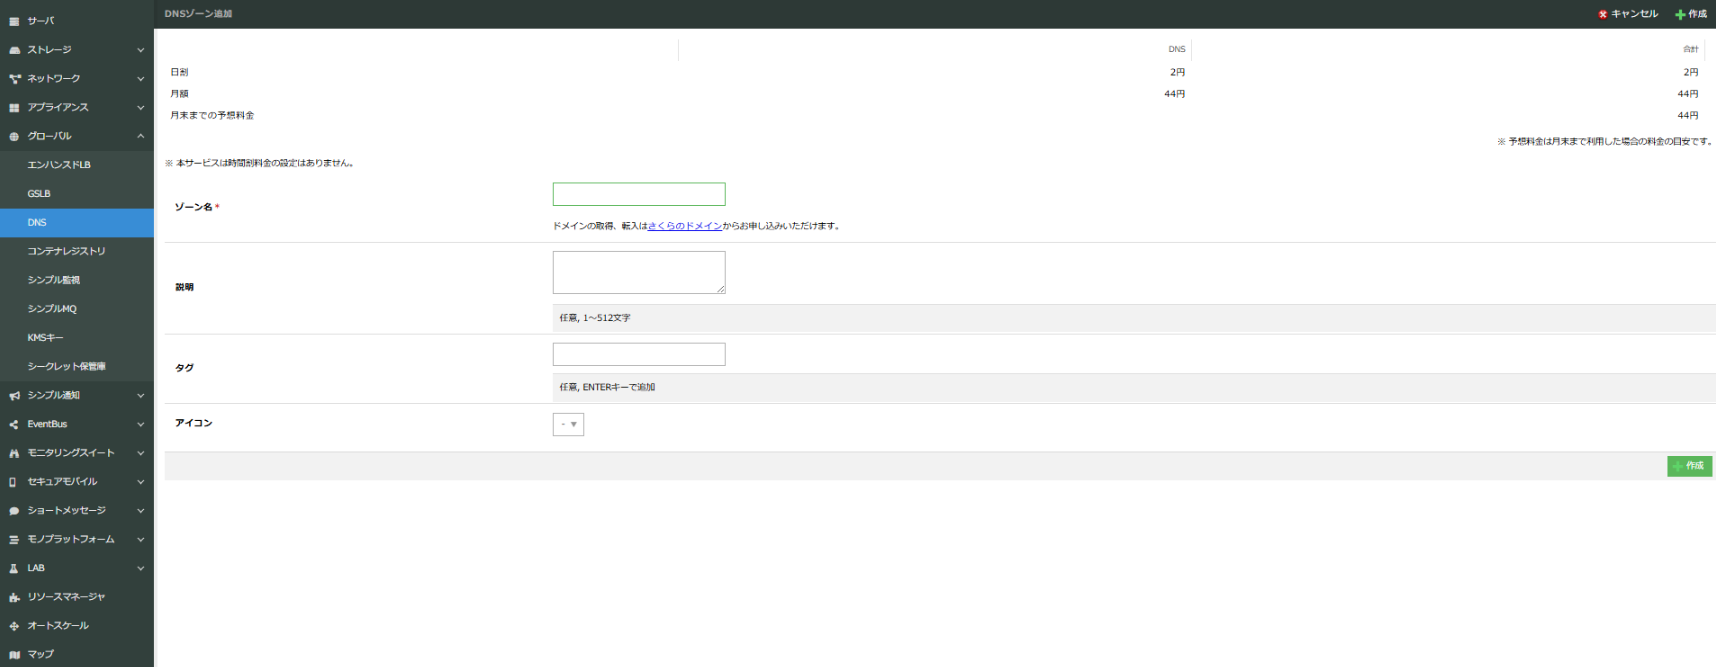Open エンハンスドLB in sidebar
The height and width of the screenshot is (667, 1716).
[x=59, y=165]
